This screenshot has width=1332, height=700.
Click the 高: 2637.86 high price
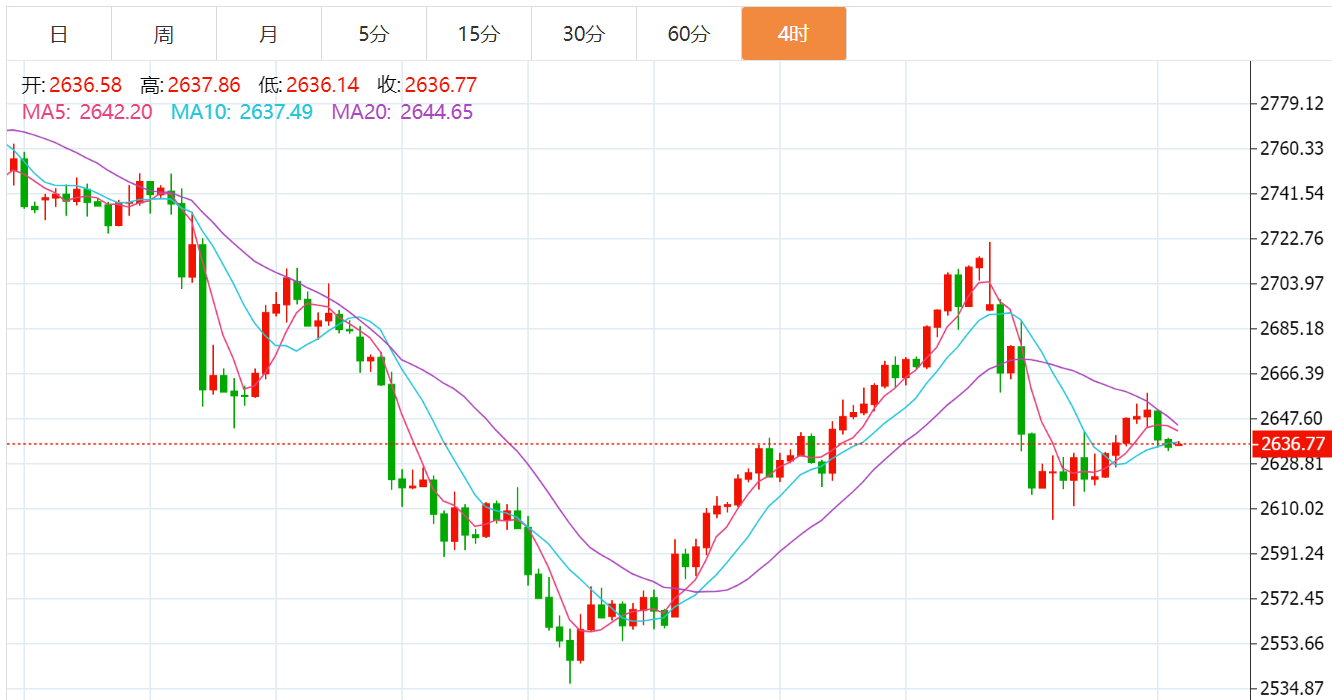tap(190, 85)
